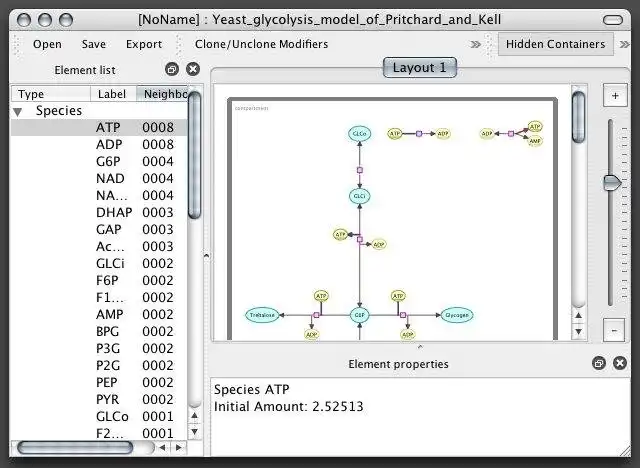Select GAP row in element list

point(99,230)
